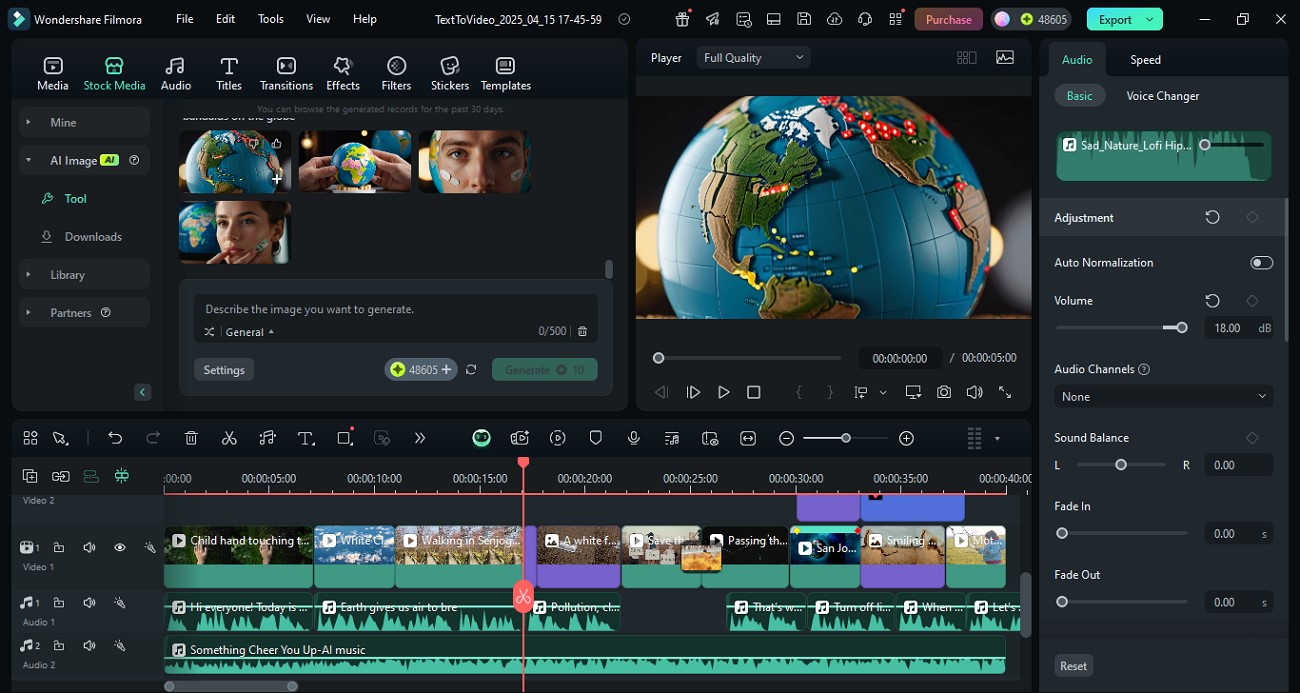Mute the Audio 1 track
The width and height of the screenshot is (1300, 693).
[90, 603]
